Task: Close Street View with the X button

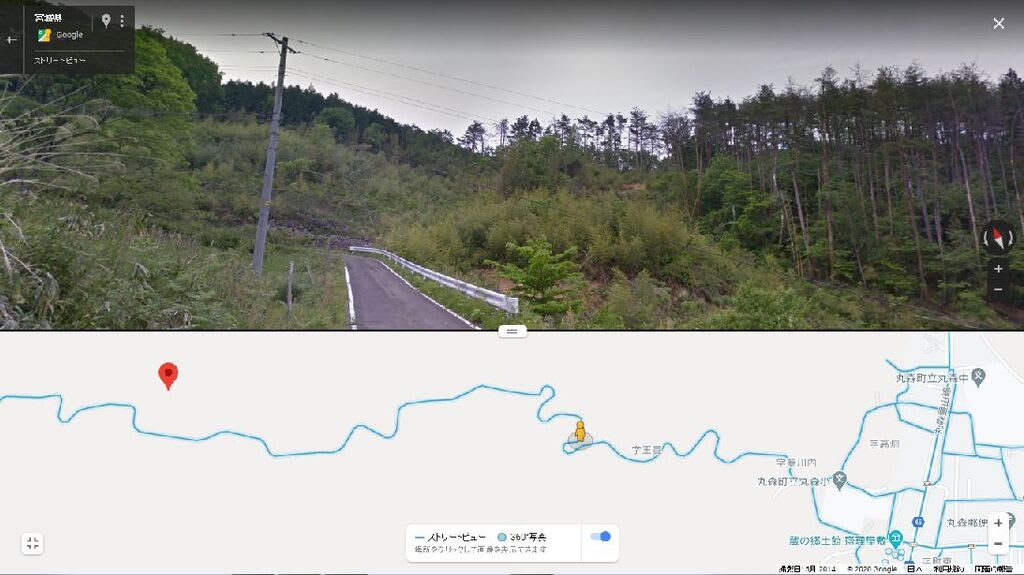Action: [x=999, y=24]
